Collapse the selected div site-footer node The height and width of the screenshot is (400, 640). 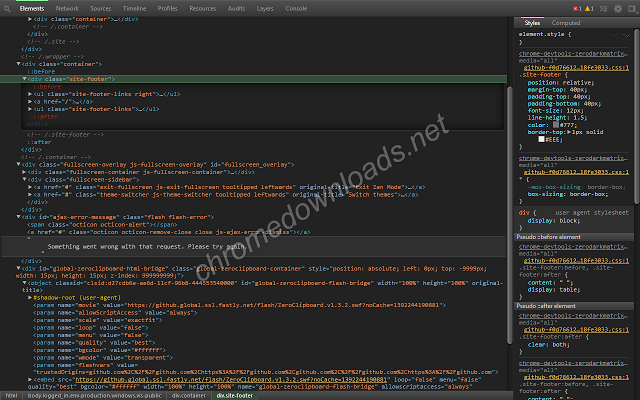coord(24,79)
